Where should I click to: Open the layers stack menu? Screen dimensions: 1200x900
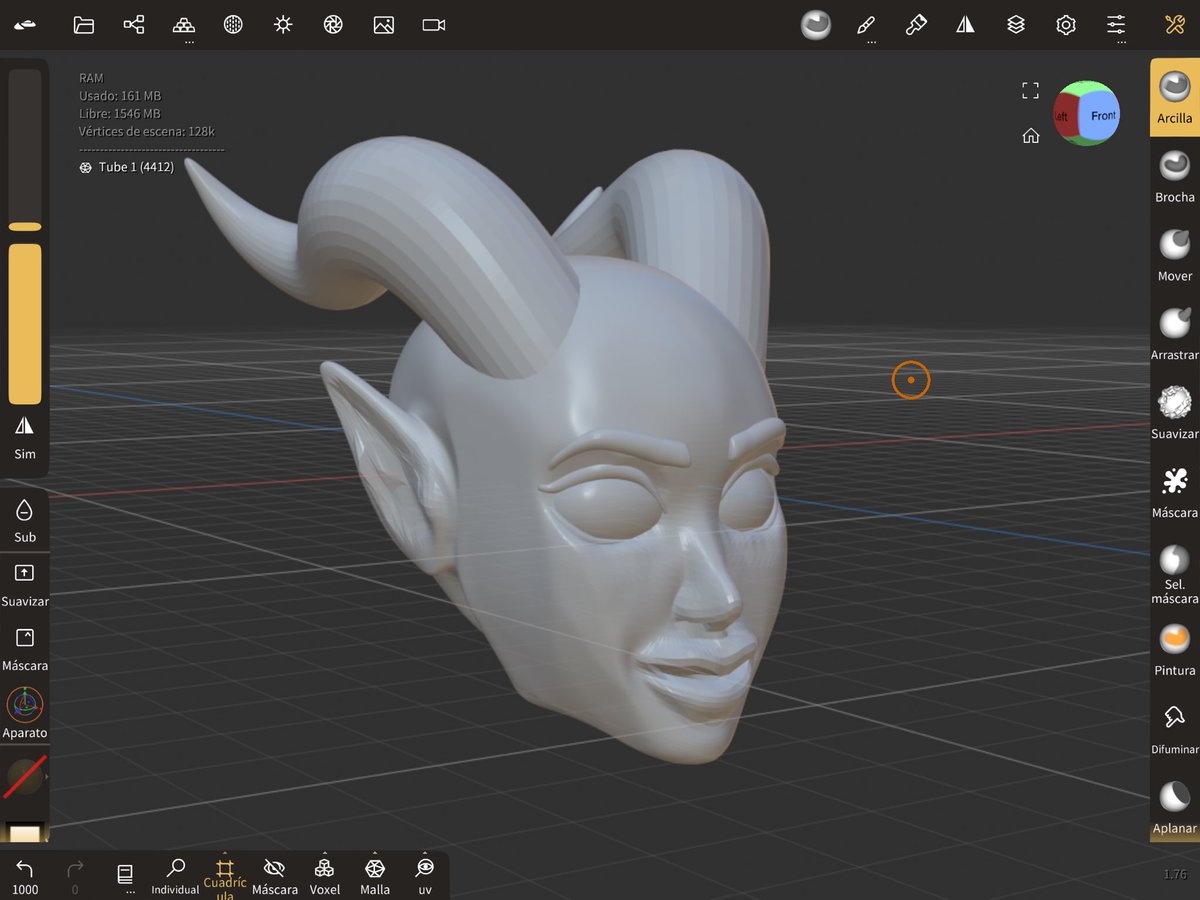[1016, 25]
